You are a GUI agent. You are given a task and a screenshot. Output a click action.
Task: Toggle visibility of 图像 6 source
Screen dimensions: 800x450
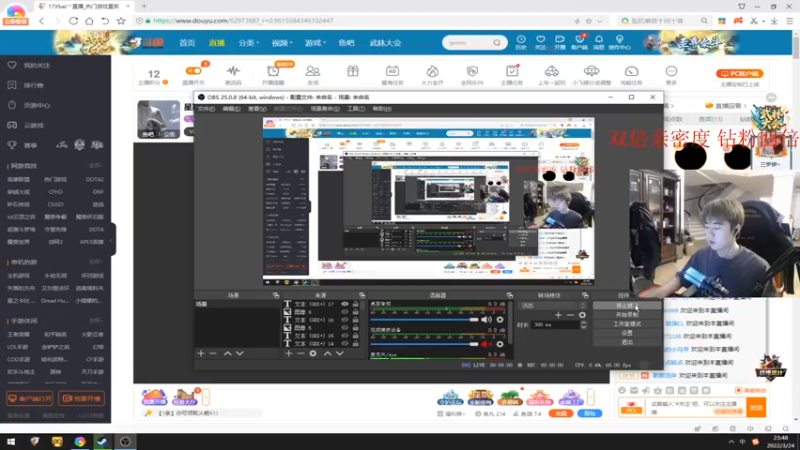pos(345,312)
